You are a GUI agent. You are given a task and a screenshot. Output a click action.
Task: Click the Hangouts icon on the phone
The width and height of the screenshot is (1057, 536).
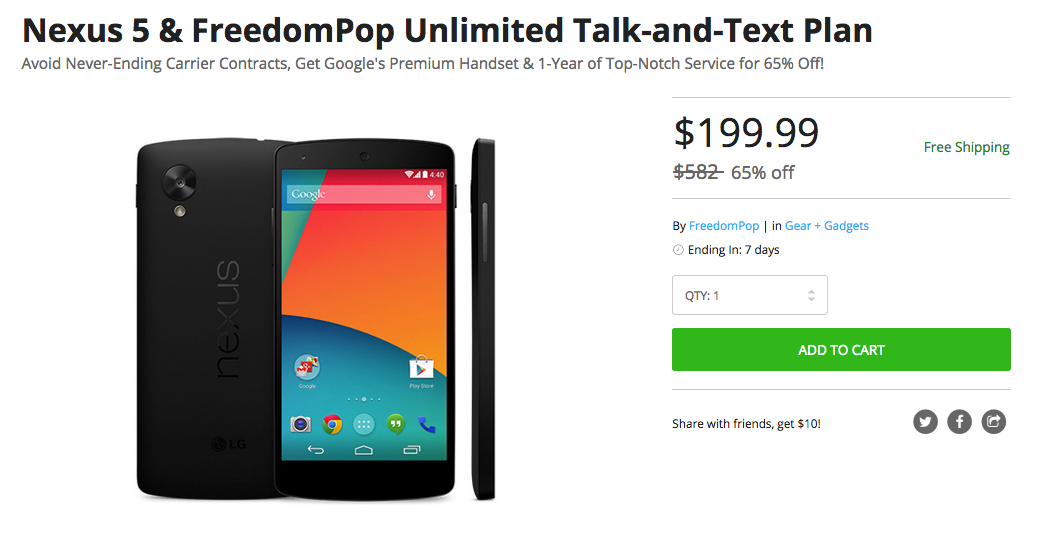[x=396, y=424]
